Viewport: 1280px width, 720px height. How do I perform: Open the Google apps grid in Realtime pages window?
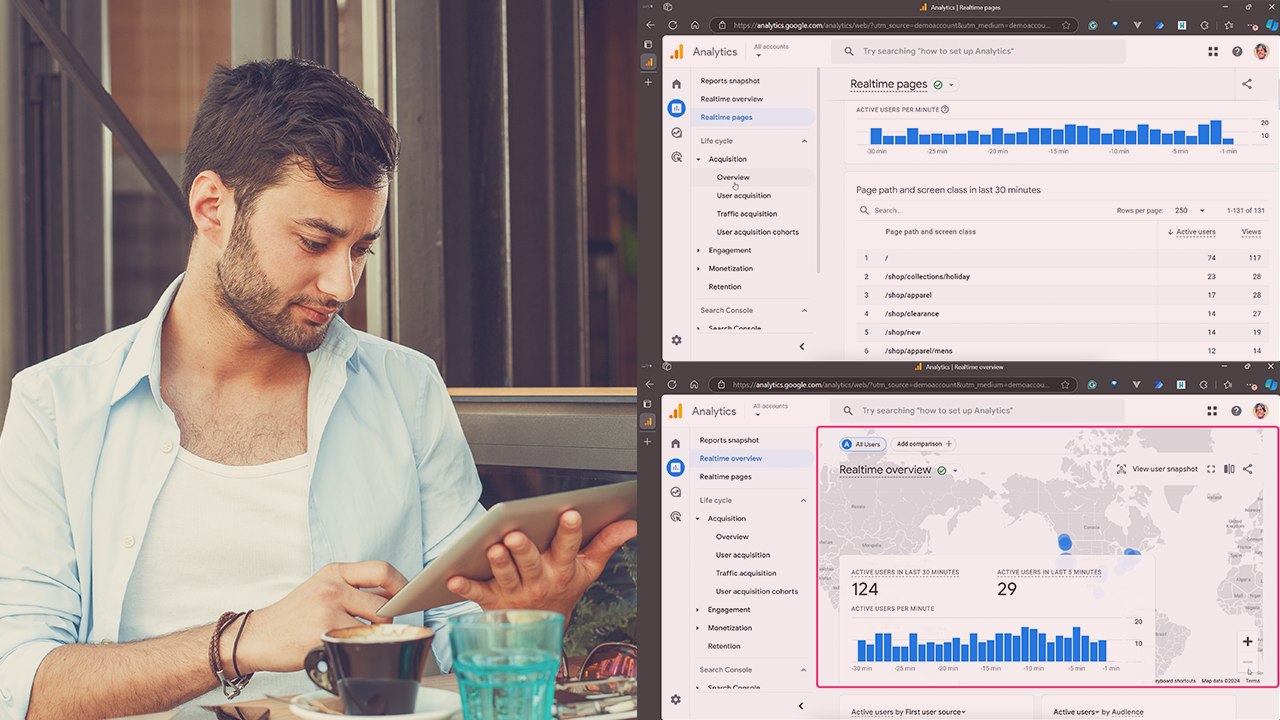tap(1213, 51)
